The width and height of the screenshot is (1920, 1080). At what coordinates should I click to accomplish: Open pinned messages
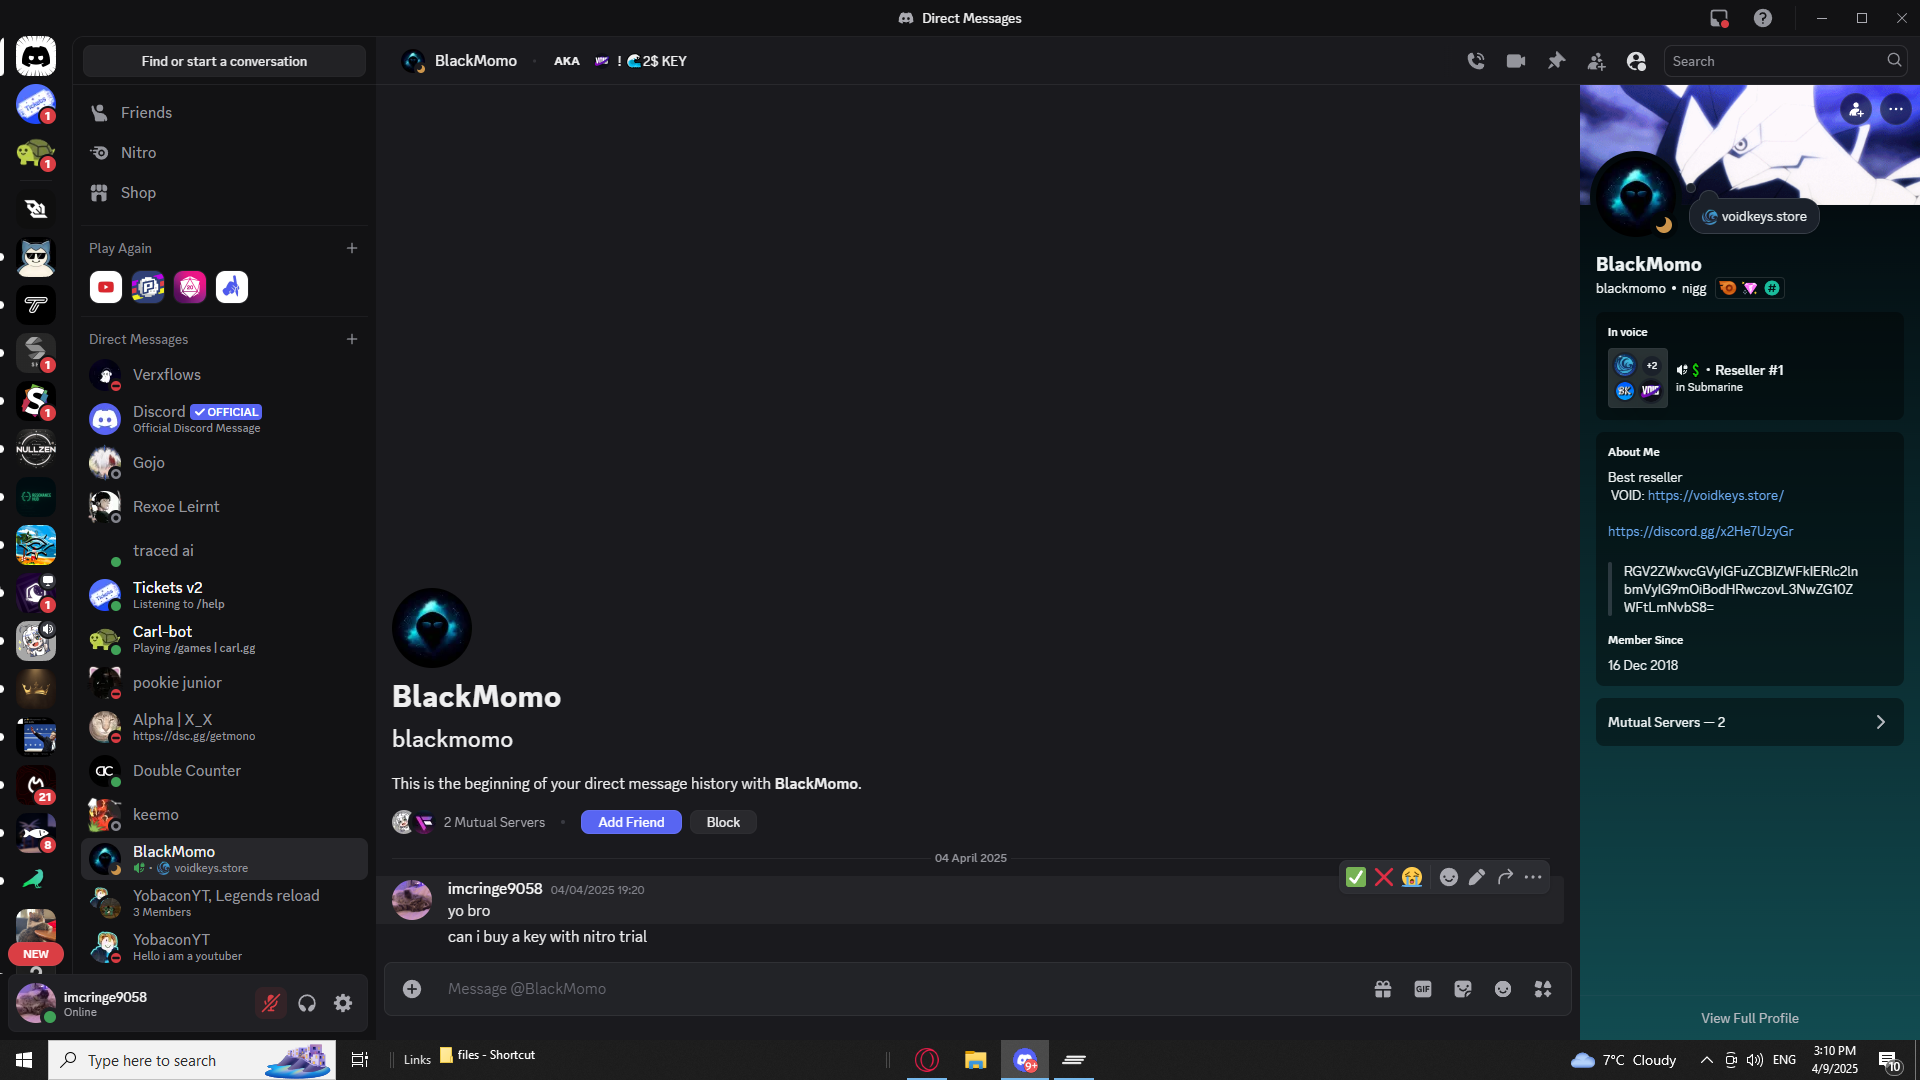tap(1556, 61)
